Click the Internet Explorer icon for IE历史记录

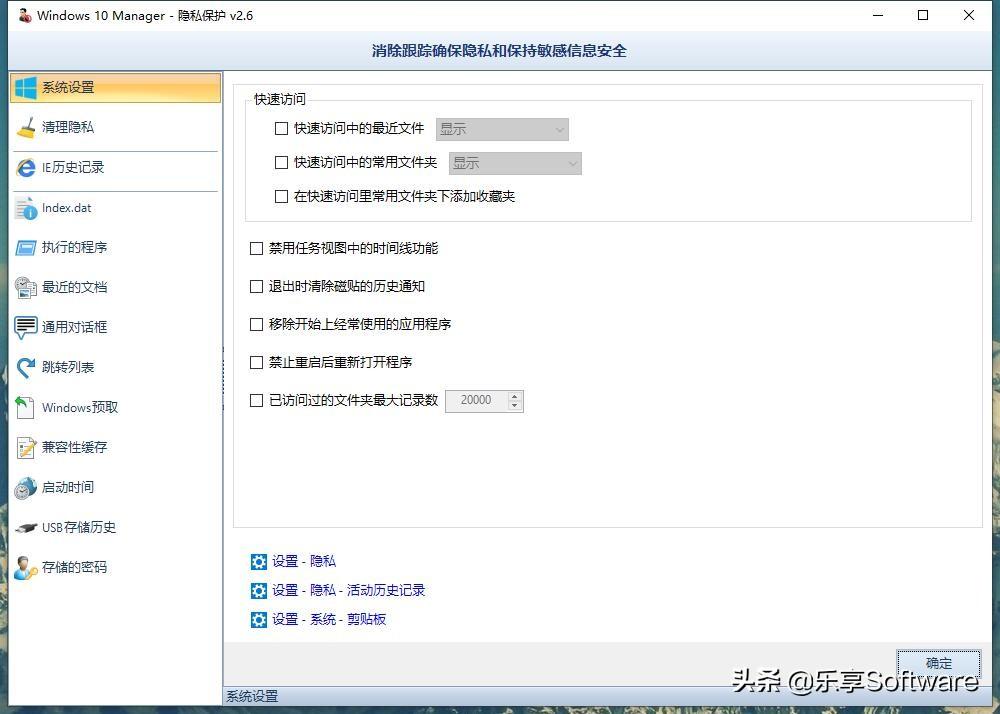pyautogui.click(x=26, y=168)
